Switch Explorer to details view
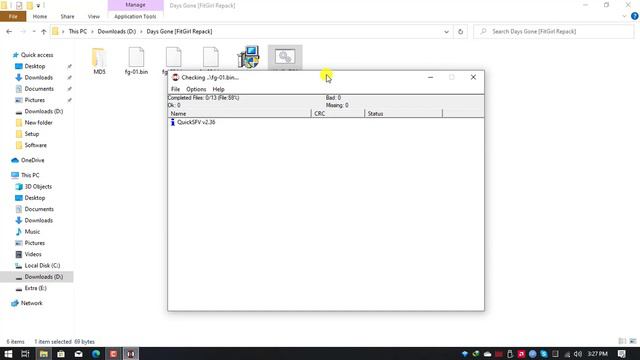Viewport: 640px width, 360px height. coord(622,341)
